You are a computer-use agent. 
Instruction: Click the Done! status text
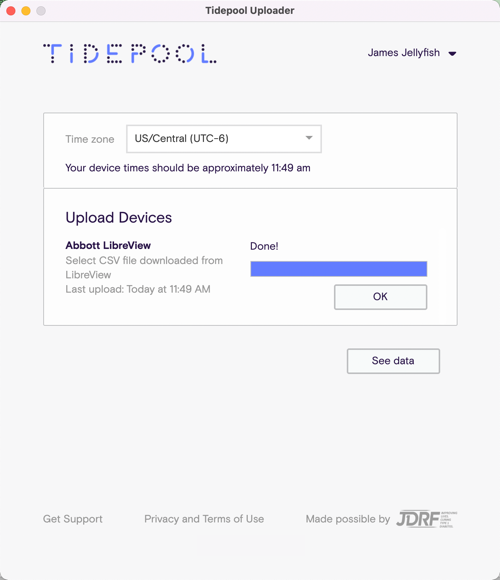264,246
